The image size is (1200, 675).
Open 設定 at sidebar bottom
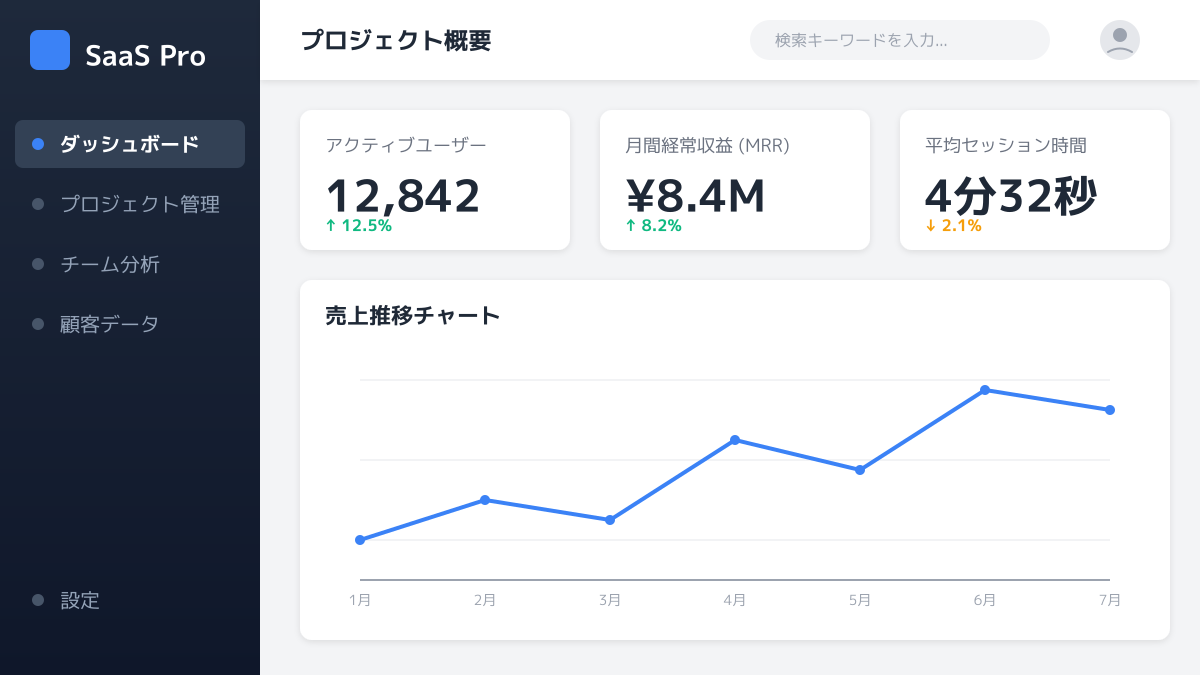click(x=80, y=600)
